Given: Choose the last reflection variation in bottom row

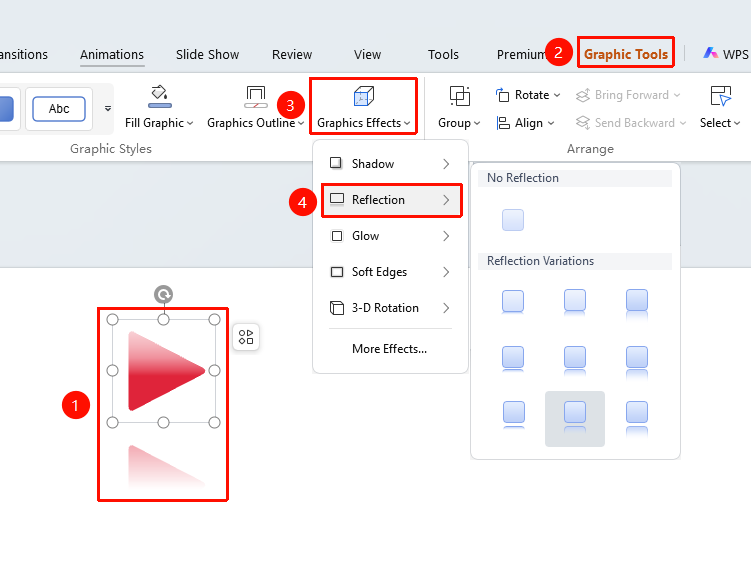Looking at the screenshot, I should pos(637,418).
